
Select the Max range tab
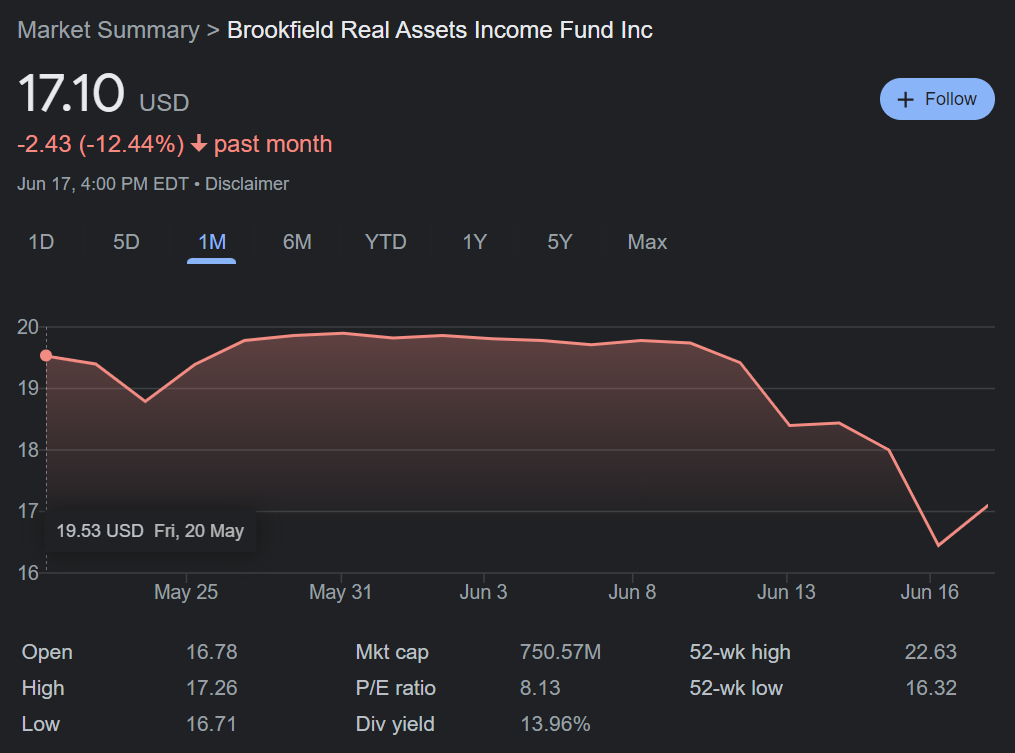pyautogui.click(x=647, y=242)
